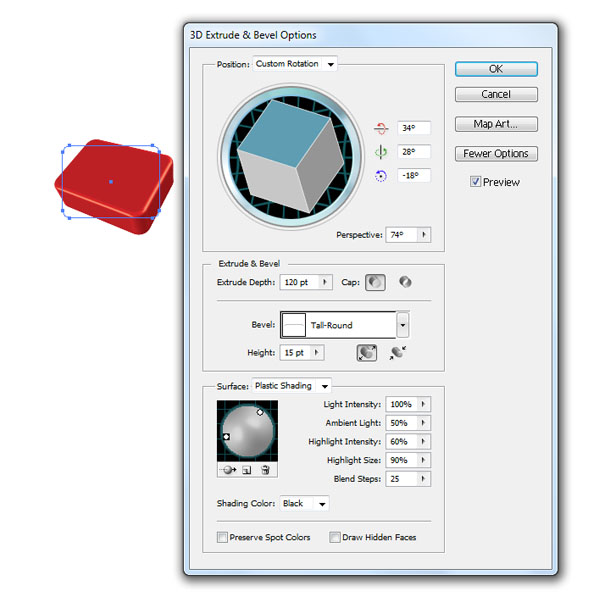The width and height of the screenshot is (600, 600).
Task: Click the X rotation 34° field
Action: coord(414,128)
